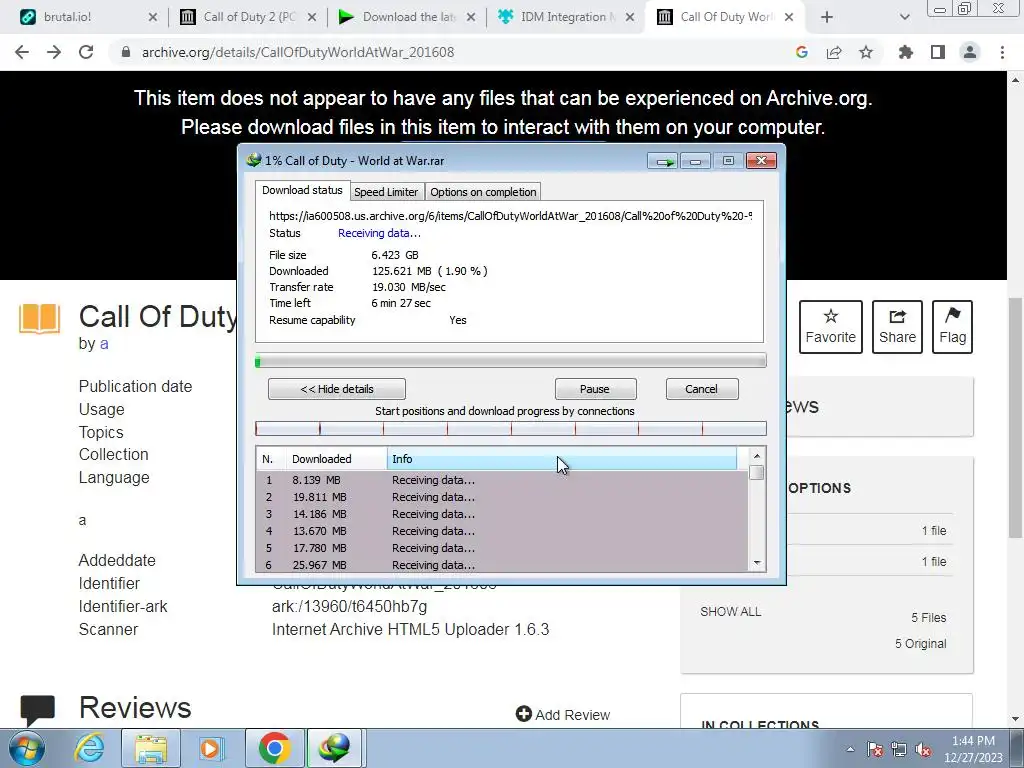Expand tab search chevron

pyautogui.click(x=904, y=17)
